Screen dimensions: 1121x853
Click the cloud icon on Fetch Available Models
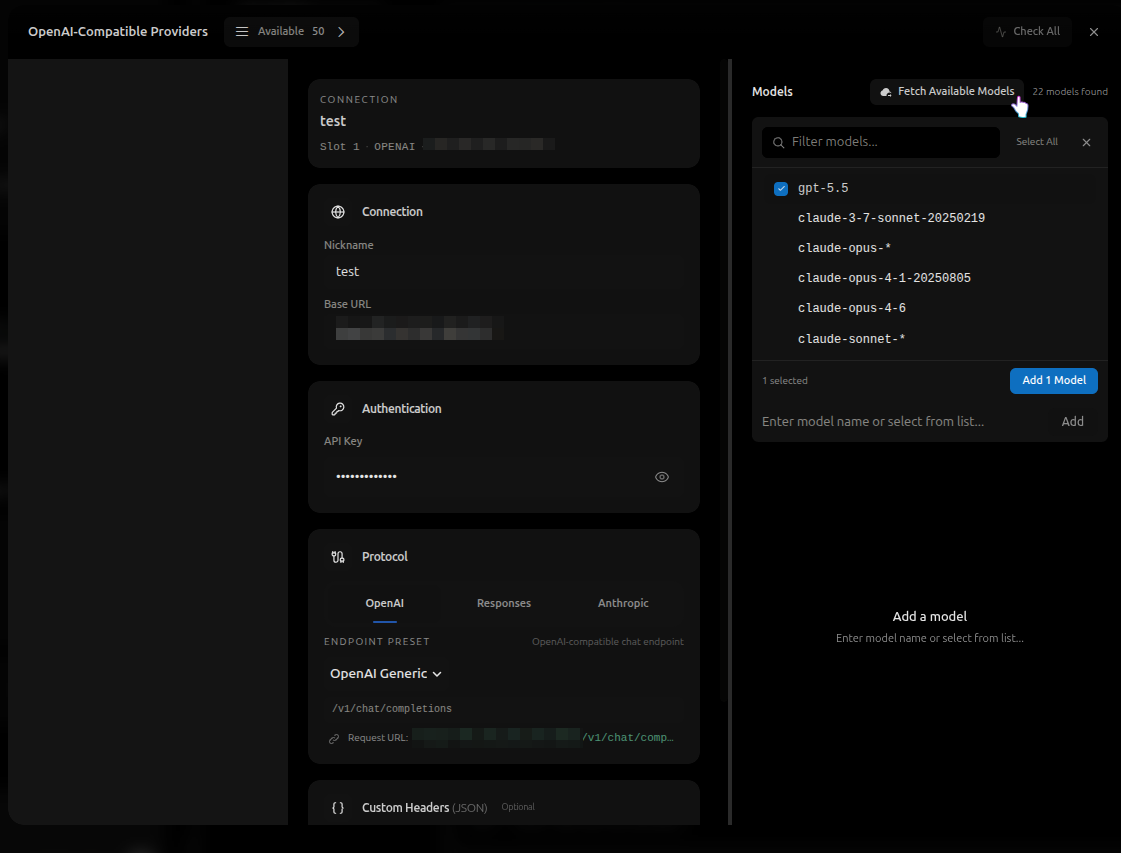[886, 92]
